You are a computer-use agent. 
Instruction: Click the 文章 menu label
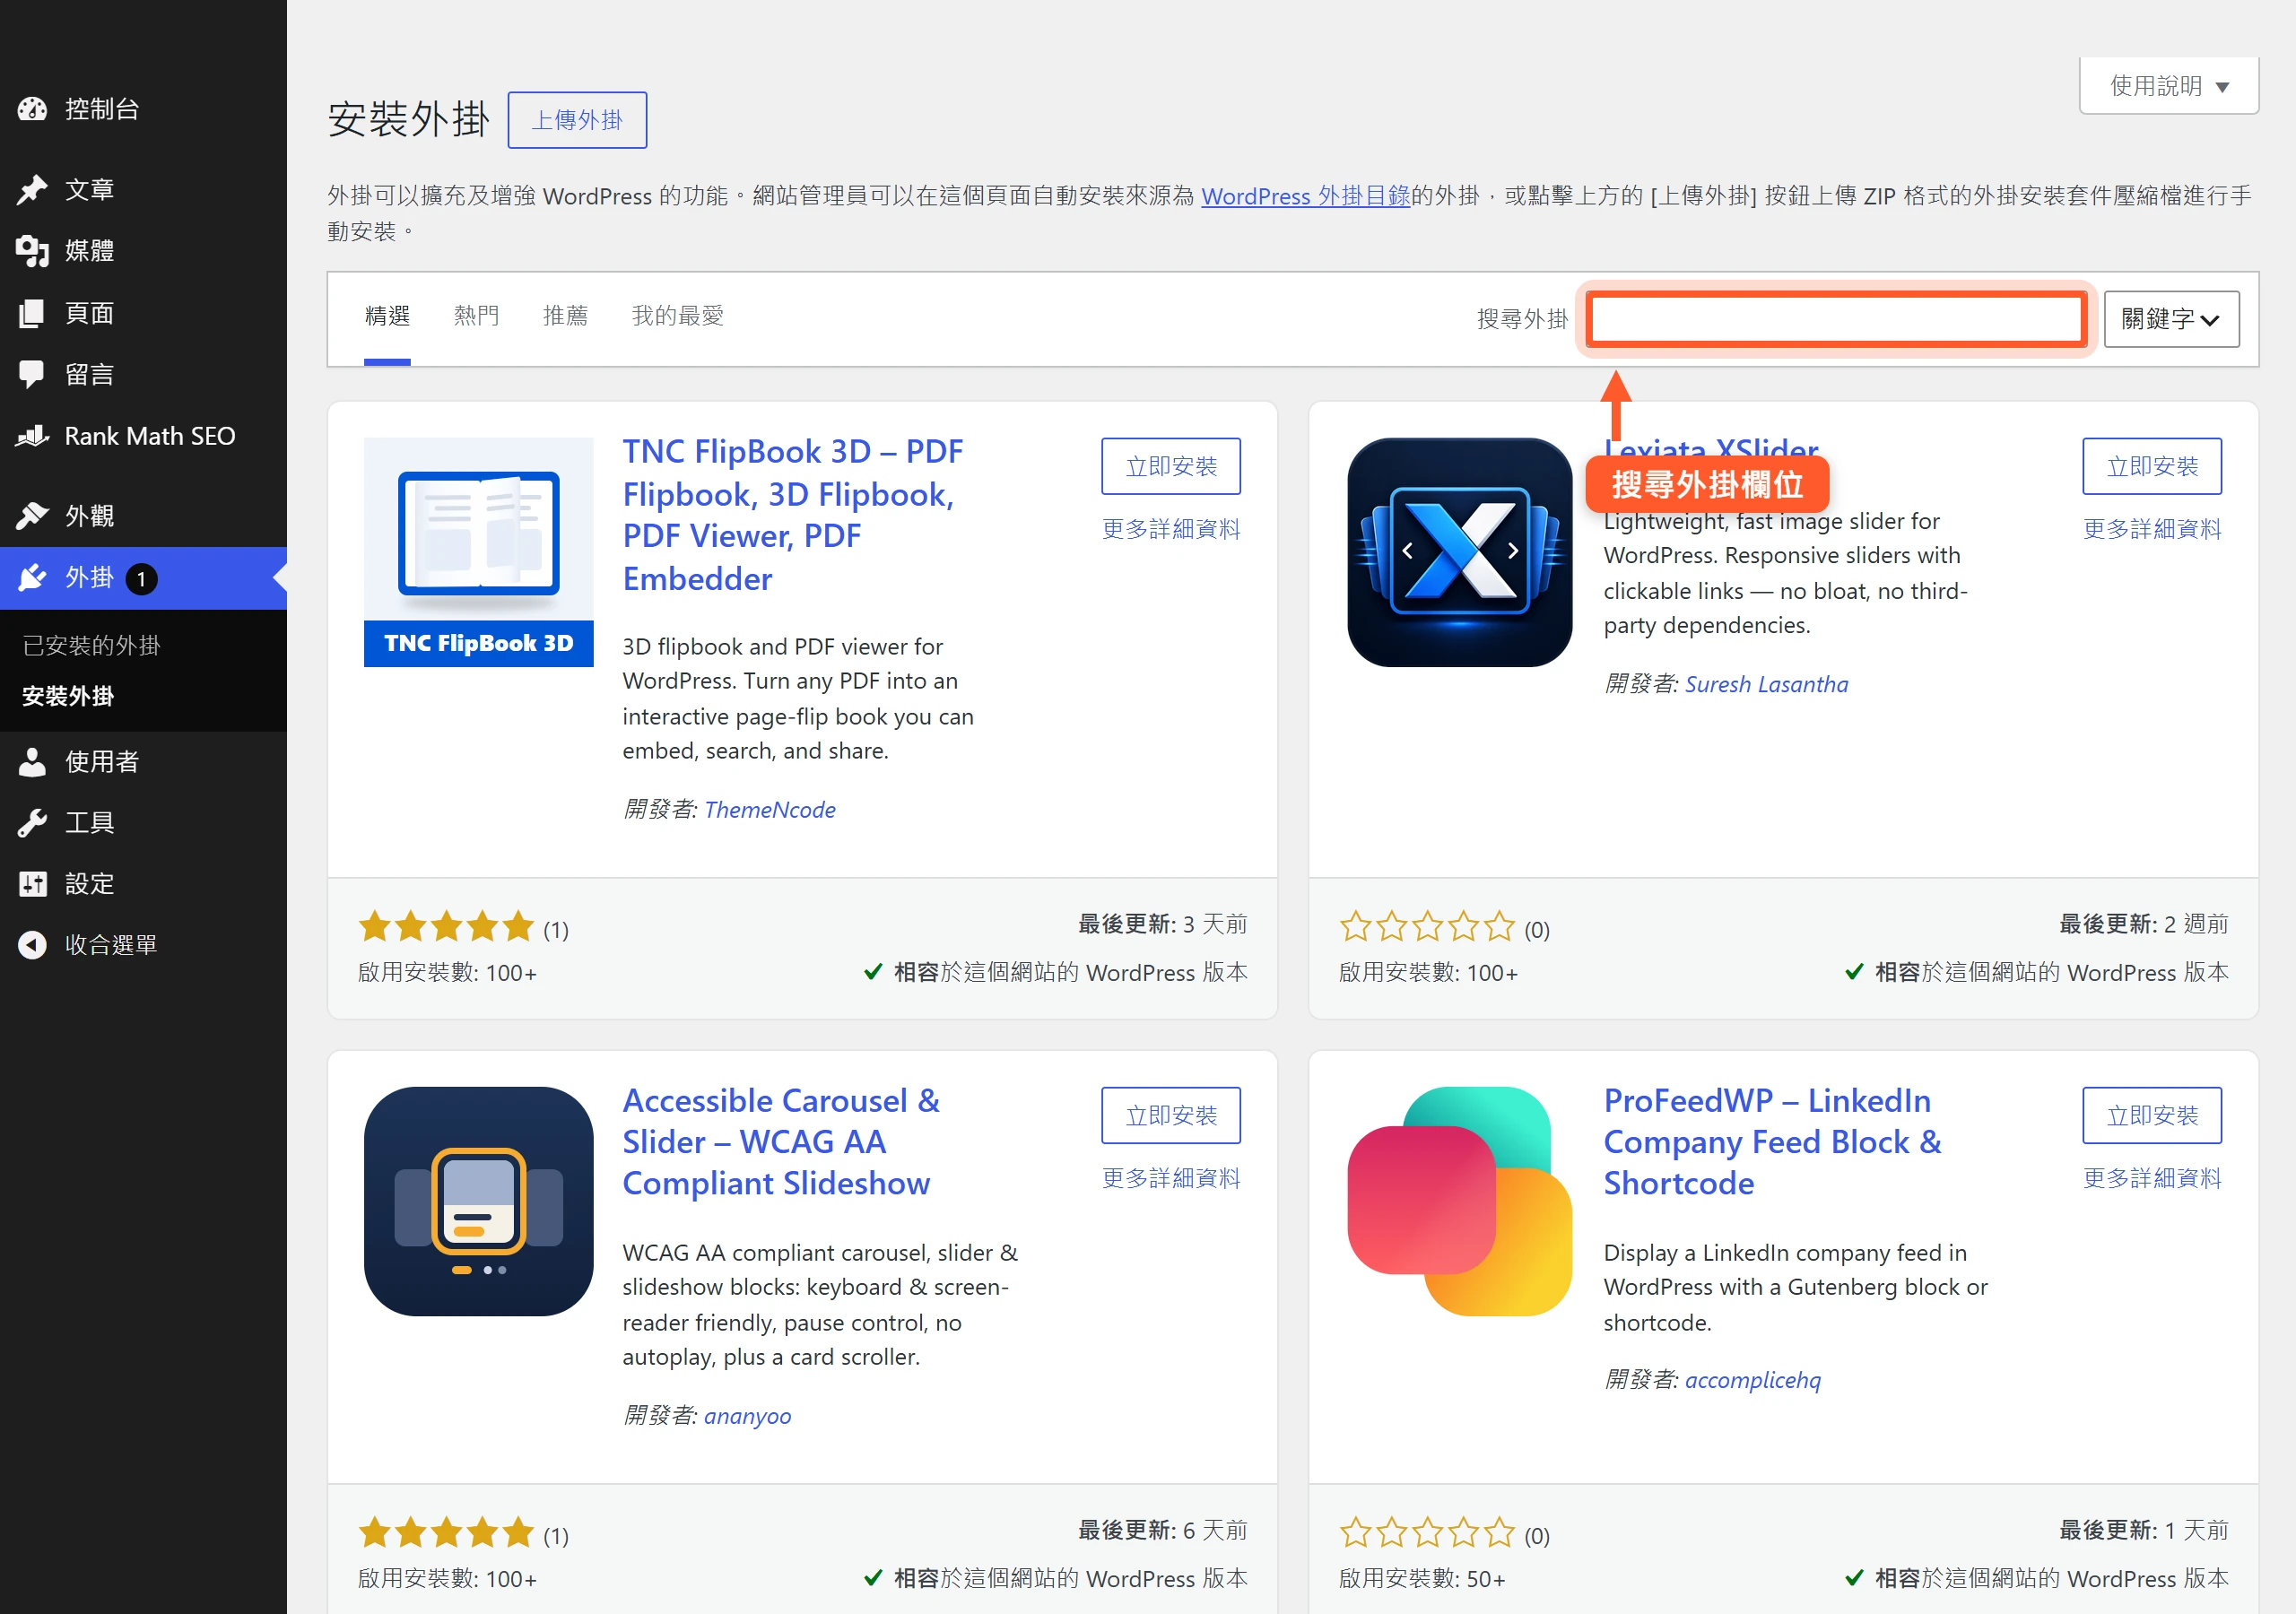90,190
